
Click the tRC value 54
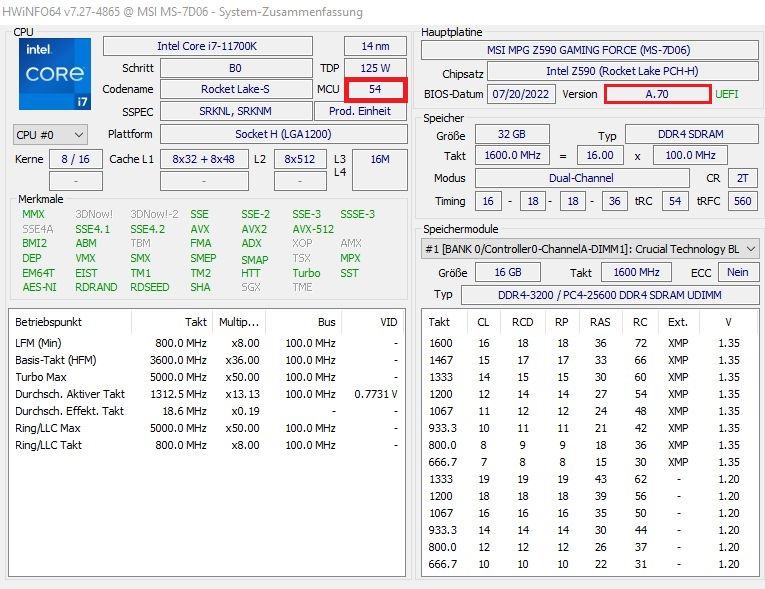tap(675, 201)
